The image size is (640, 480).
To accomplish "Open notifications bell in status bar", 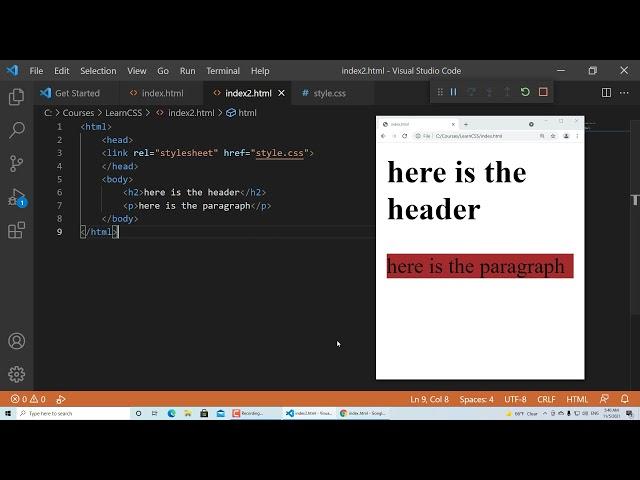I will (624, 399).
